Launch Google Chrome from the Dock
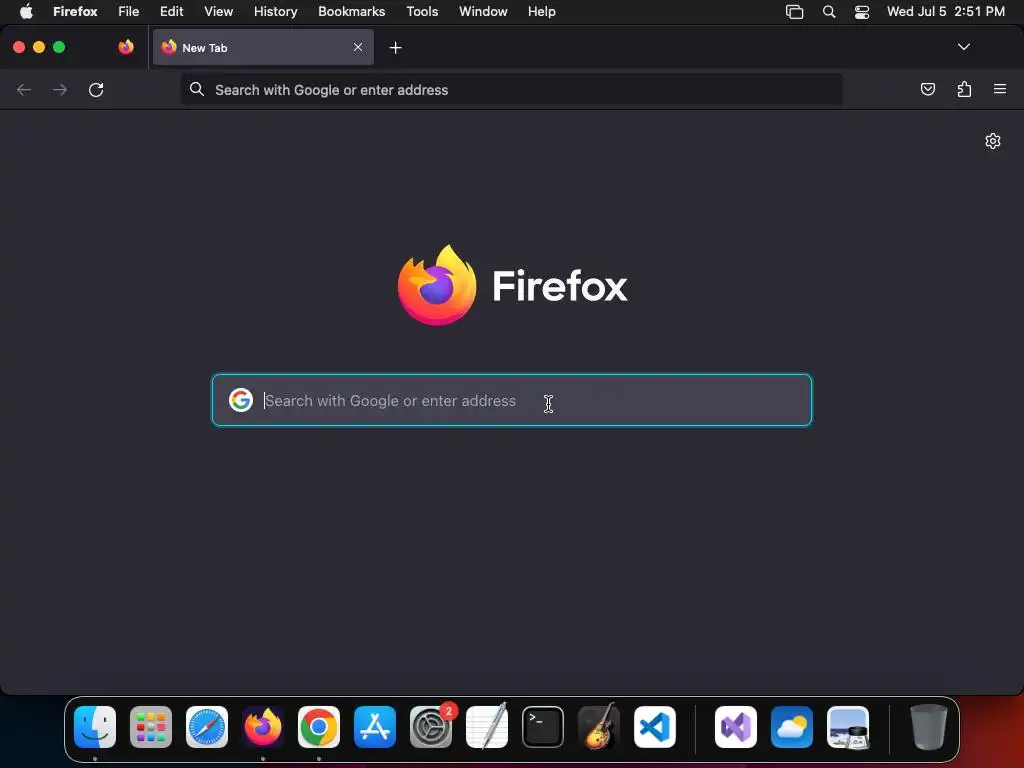Screen dimensions: 1024x768 pos(319,727)
